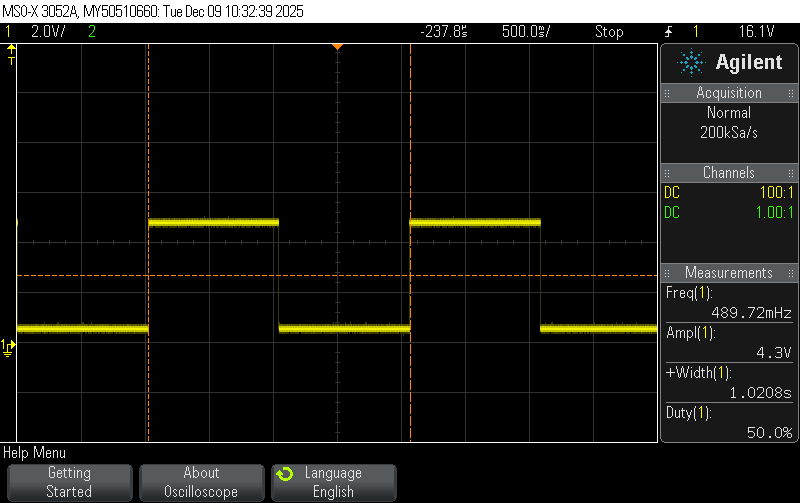
Task: Click the 200kSa/s sample rate value
Action: point(729,133)
